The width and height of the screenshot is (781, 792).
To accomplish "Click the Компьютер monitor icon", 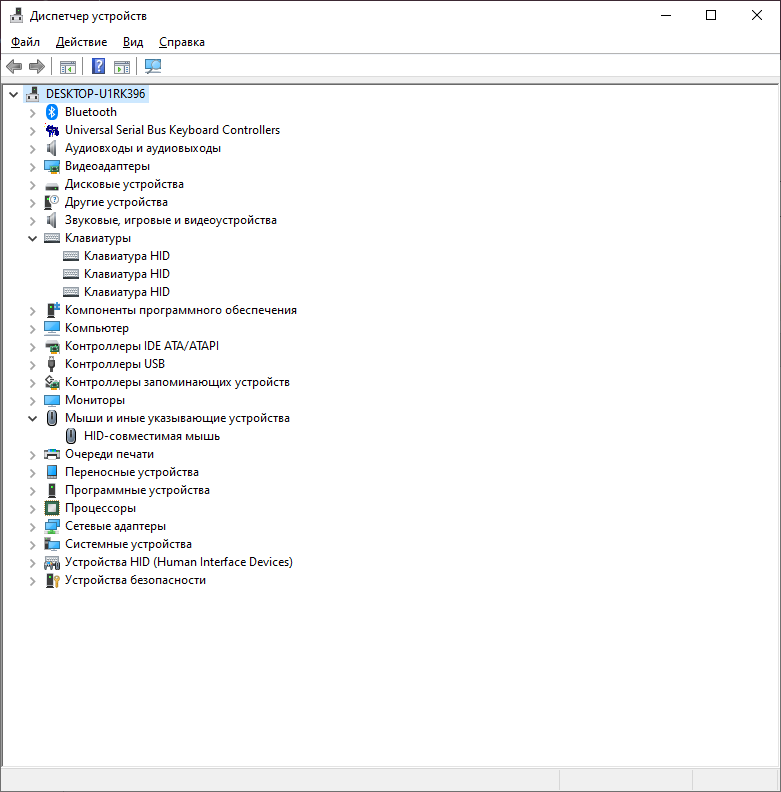I will click(x=52, y=328).
